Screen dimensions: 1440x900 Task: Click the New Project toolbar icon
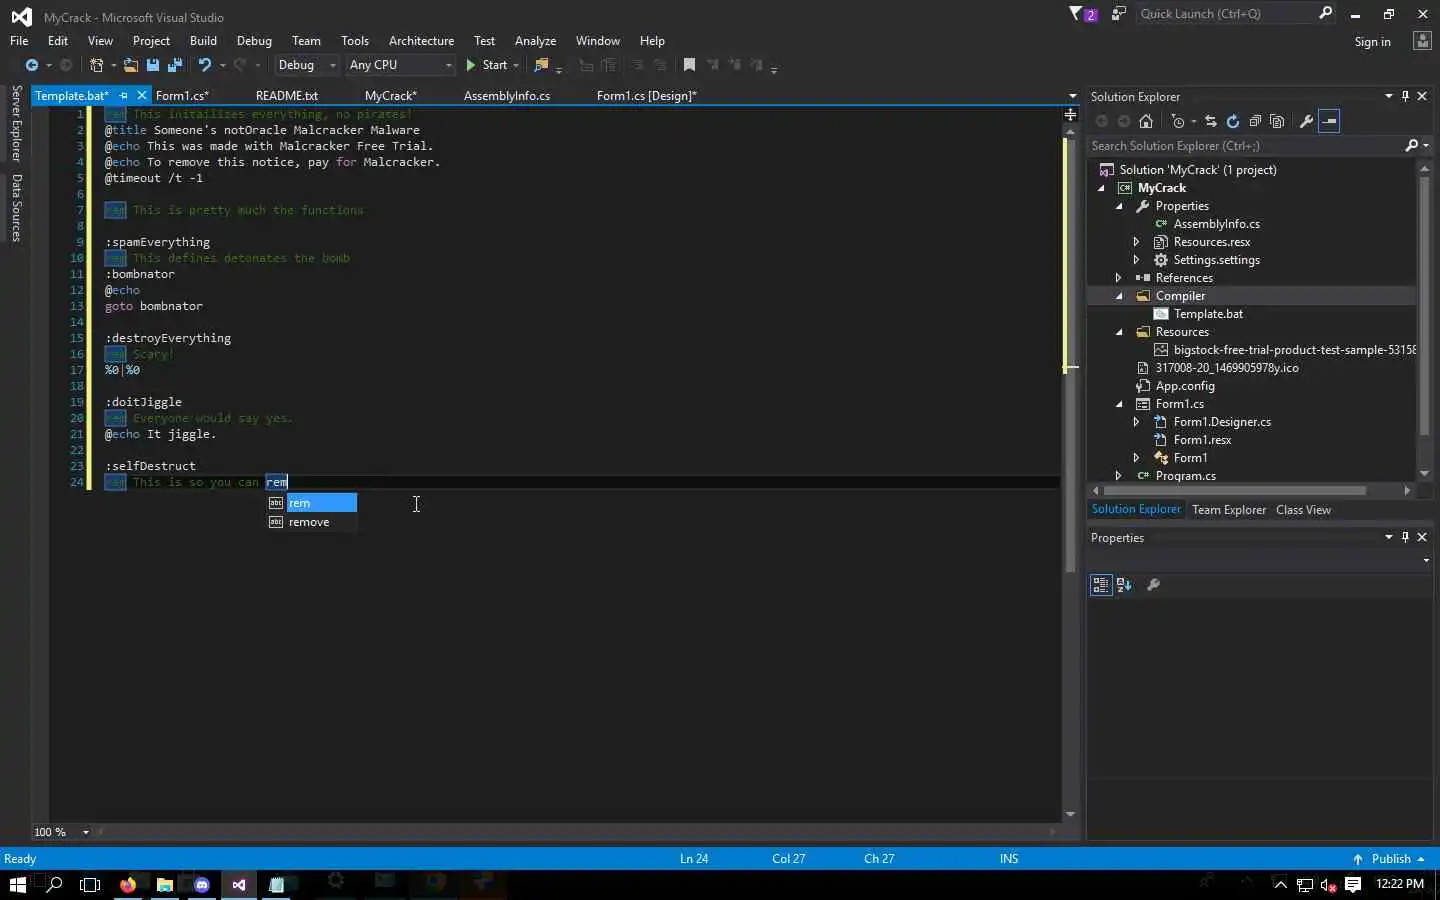pos(97,65)
